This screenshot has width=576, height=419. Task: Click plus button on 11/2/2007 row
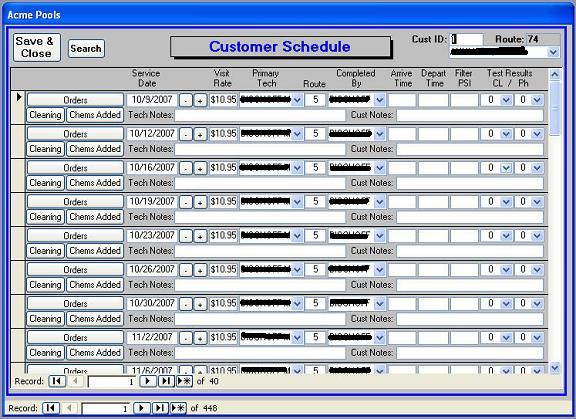[200, 338]
